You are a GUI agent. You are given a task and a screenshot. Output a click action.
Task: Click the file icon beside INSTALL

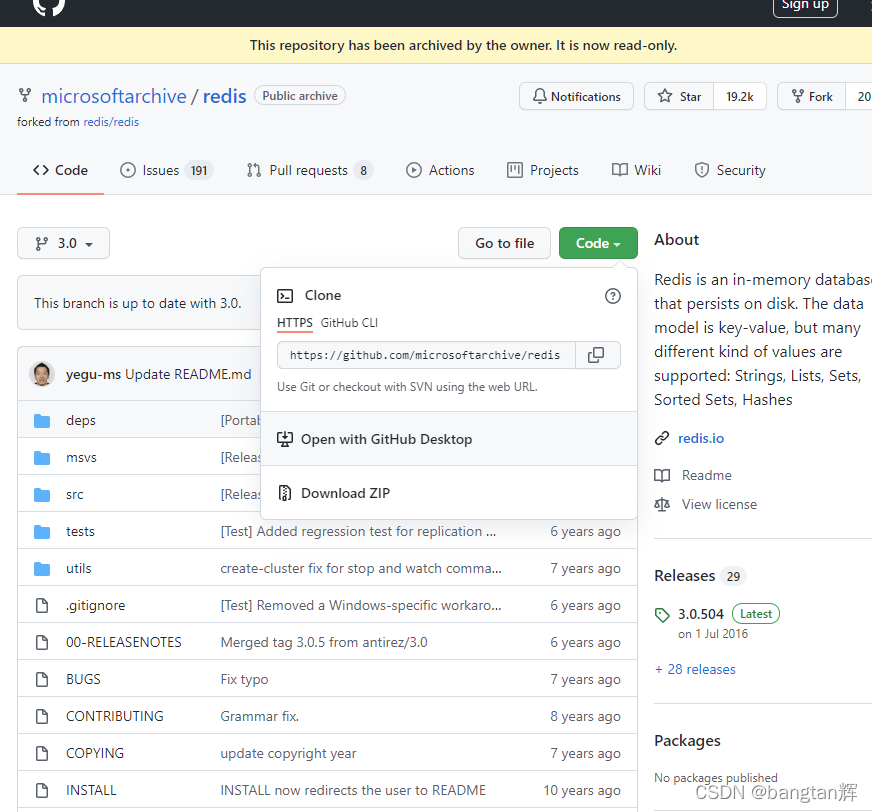[42, 790]
